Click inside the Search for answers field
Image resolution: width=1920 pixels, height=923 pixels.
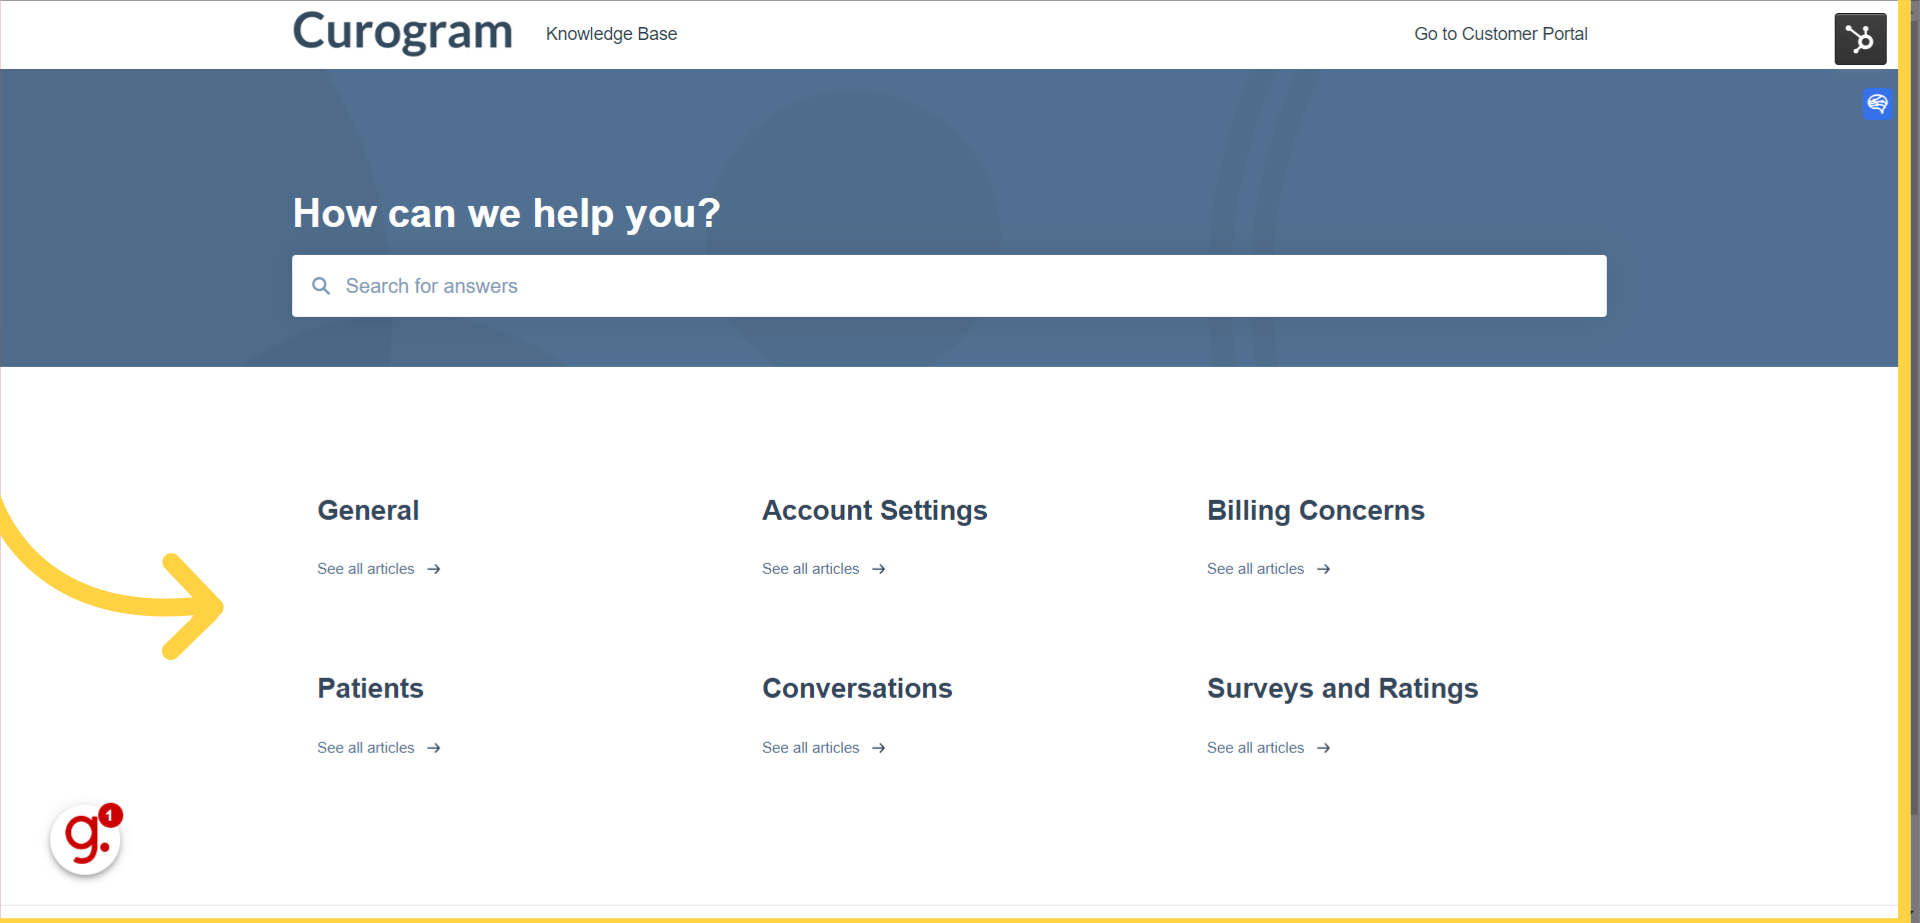click(x=700, y=286)
